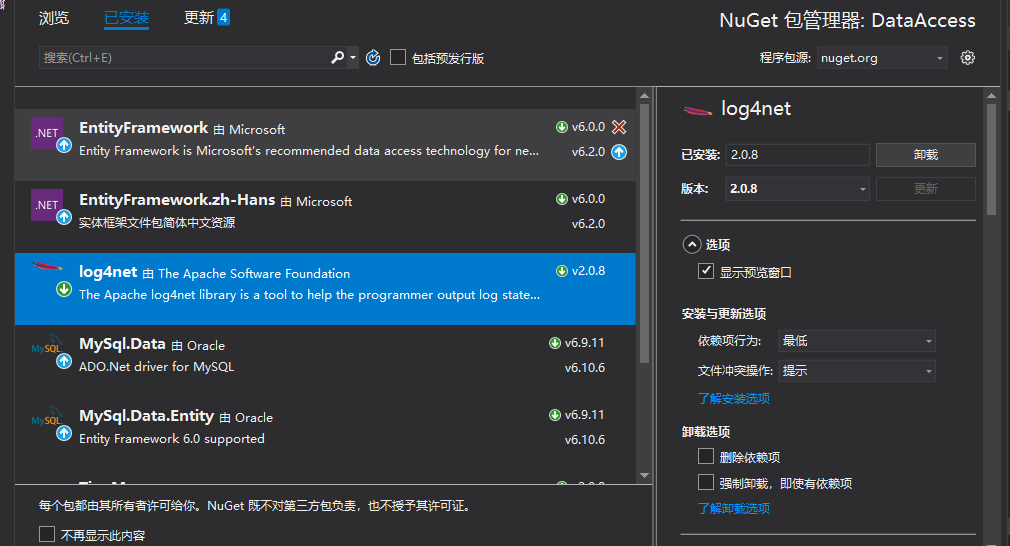Click the disabled 更新 button
The image size is (1010, 546).
click(926, 189)
